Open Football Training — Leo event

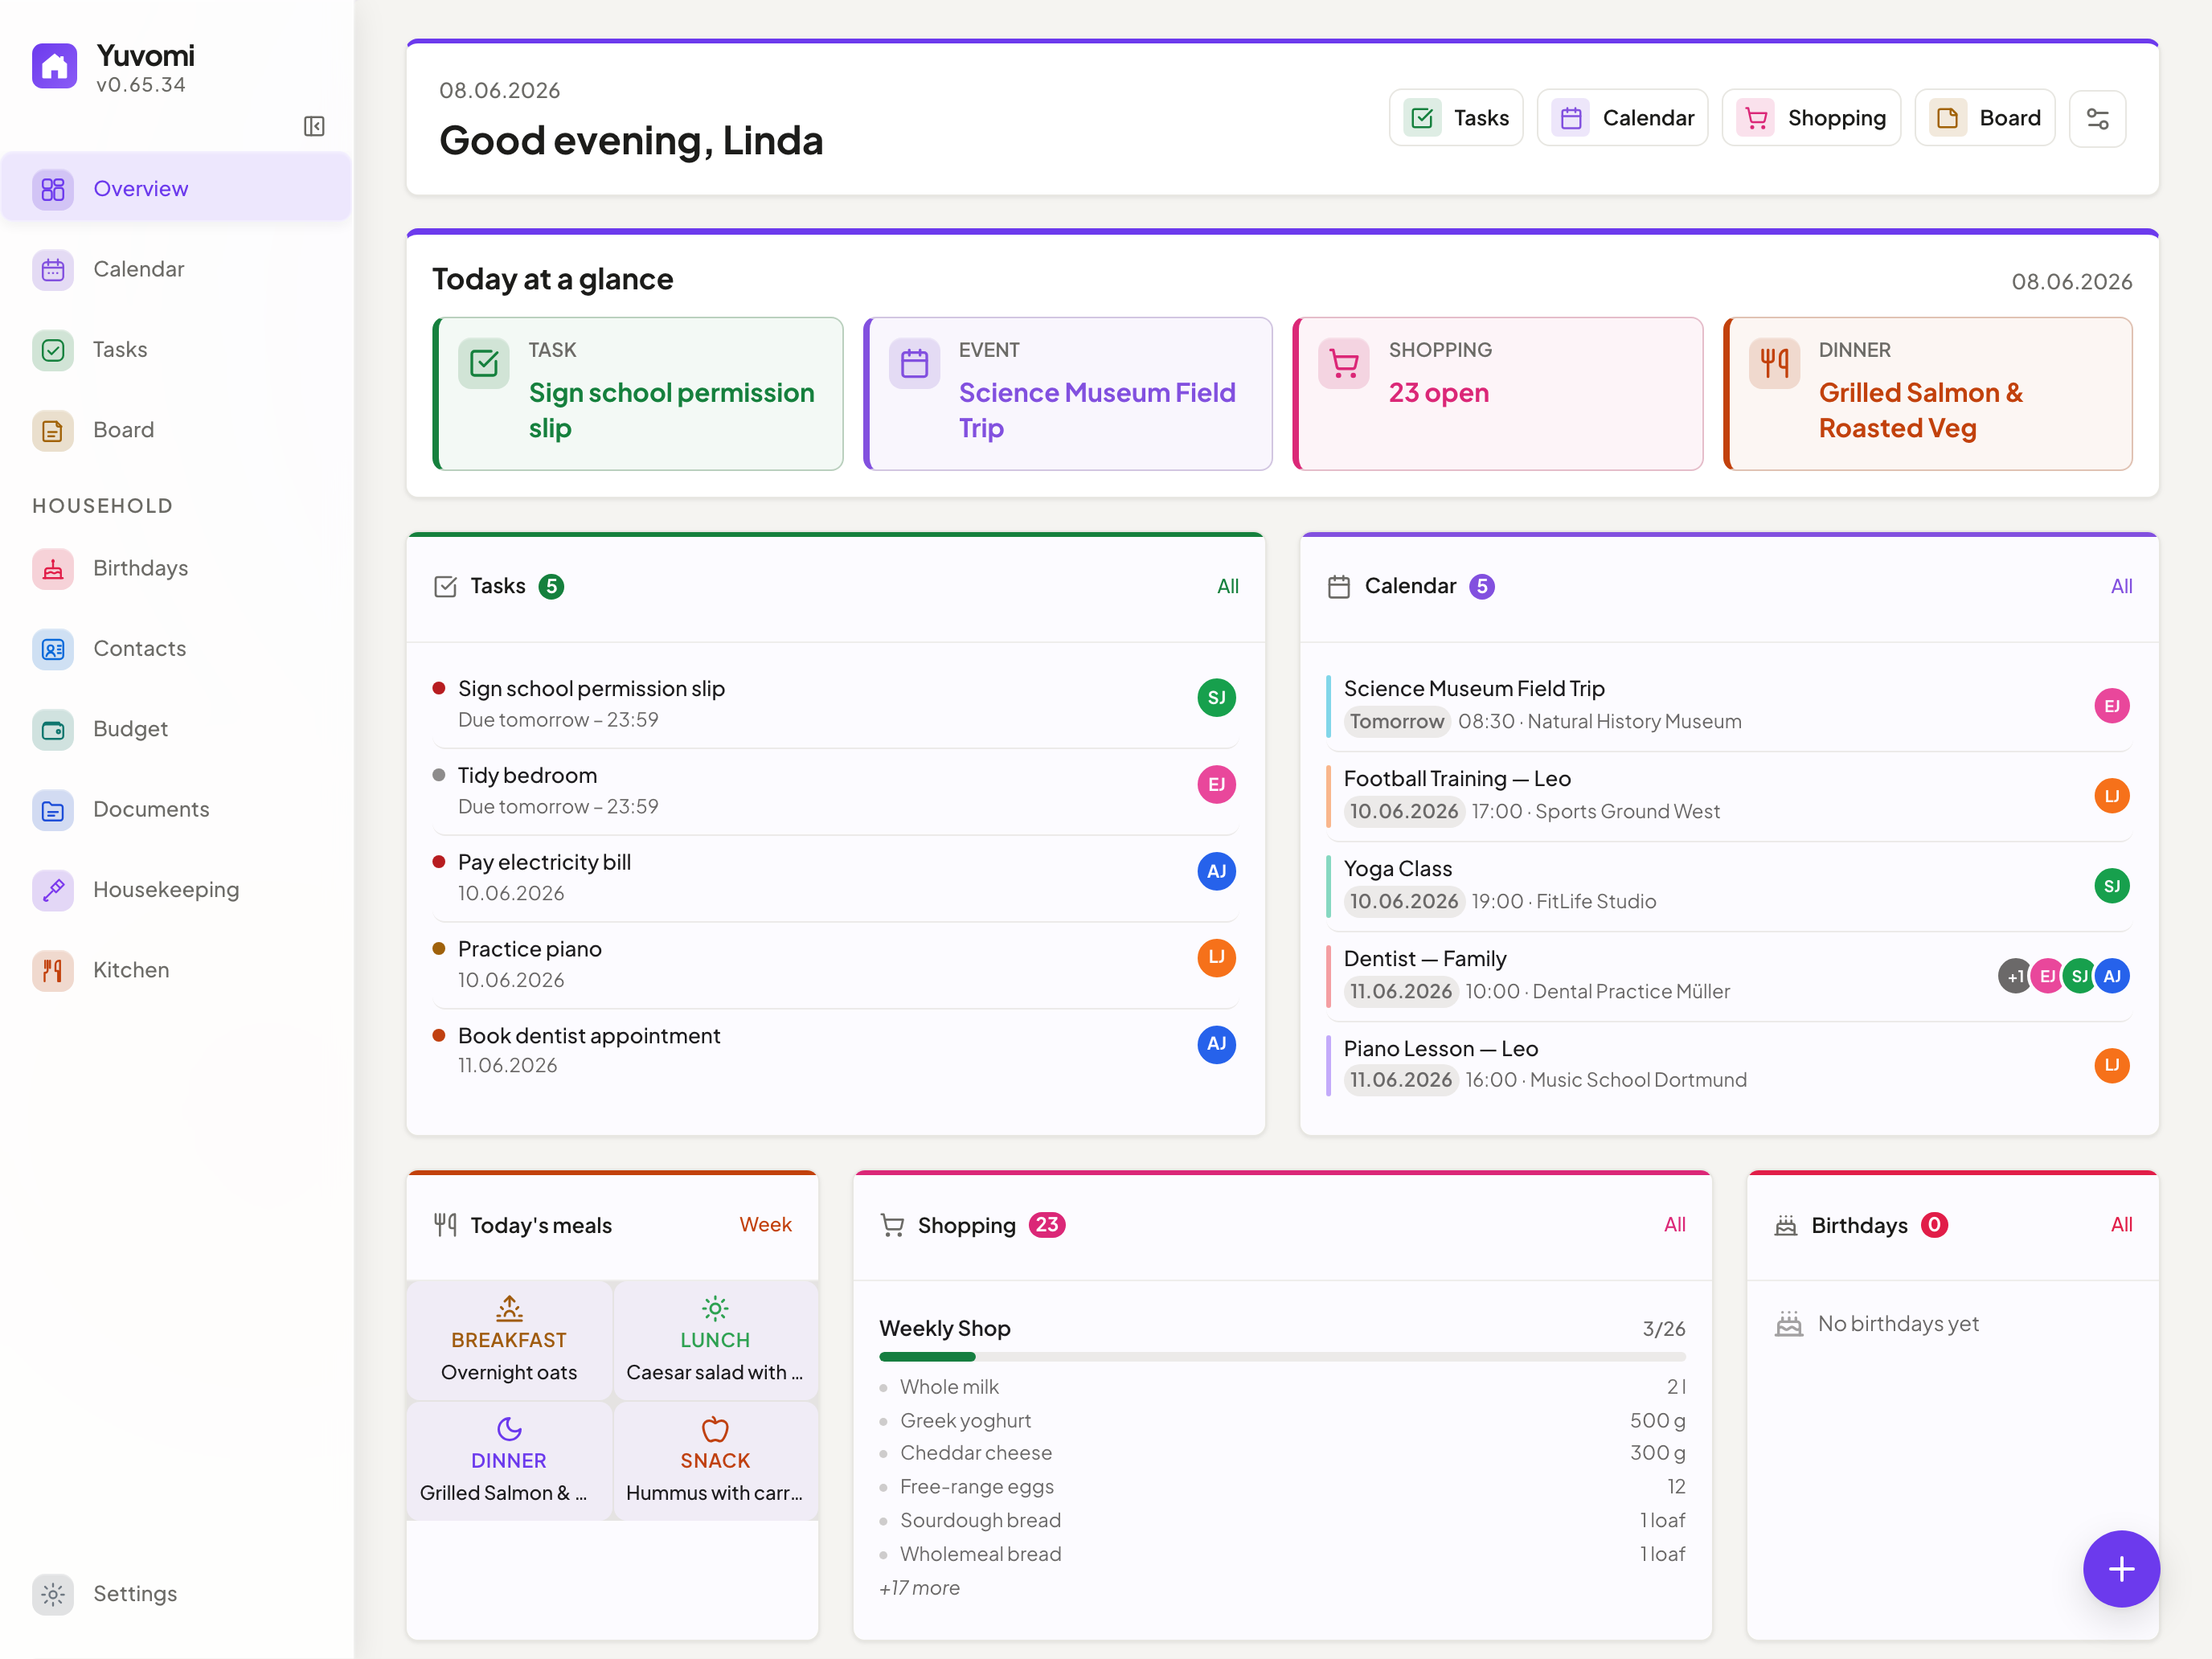coord(1728,796)
